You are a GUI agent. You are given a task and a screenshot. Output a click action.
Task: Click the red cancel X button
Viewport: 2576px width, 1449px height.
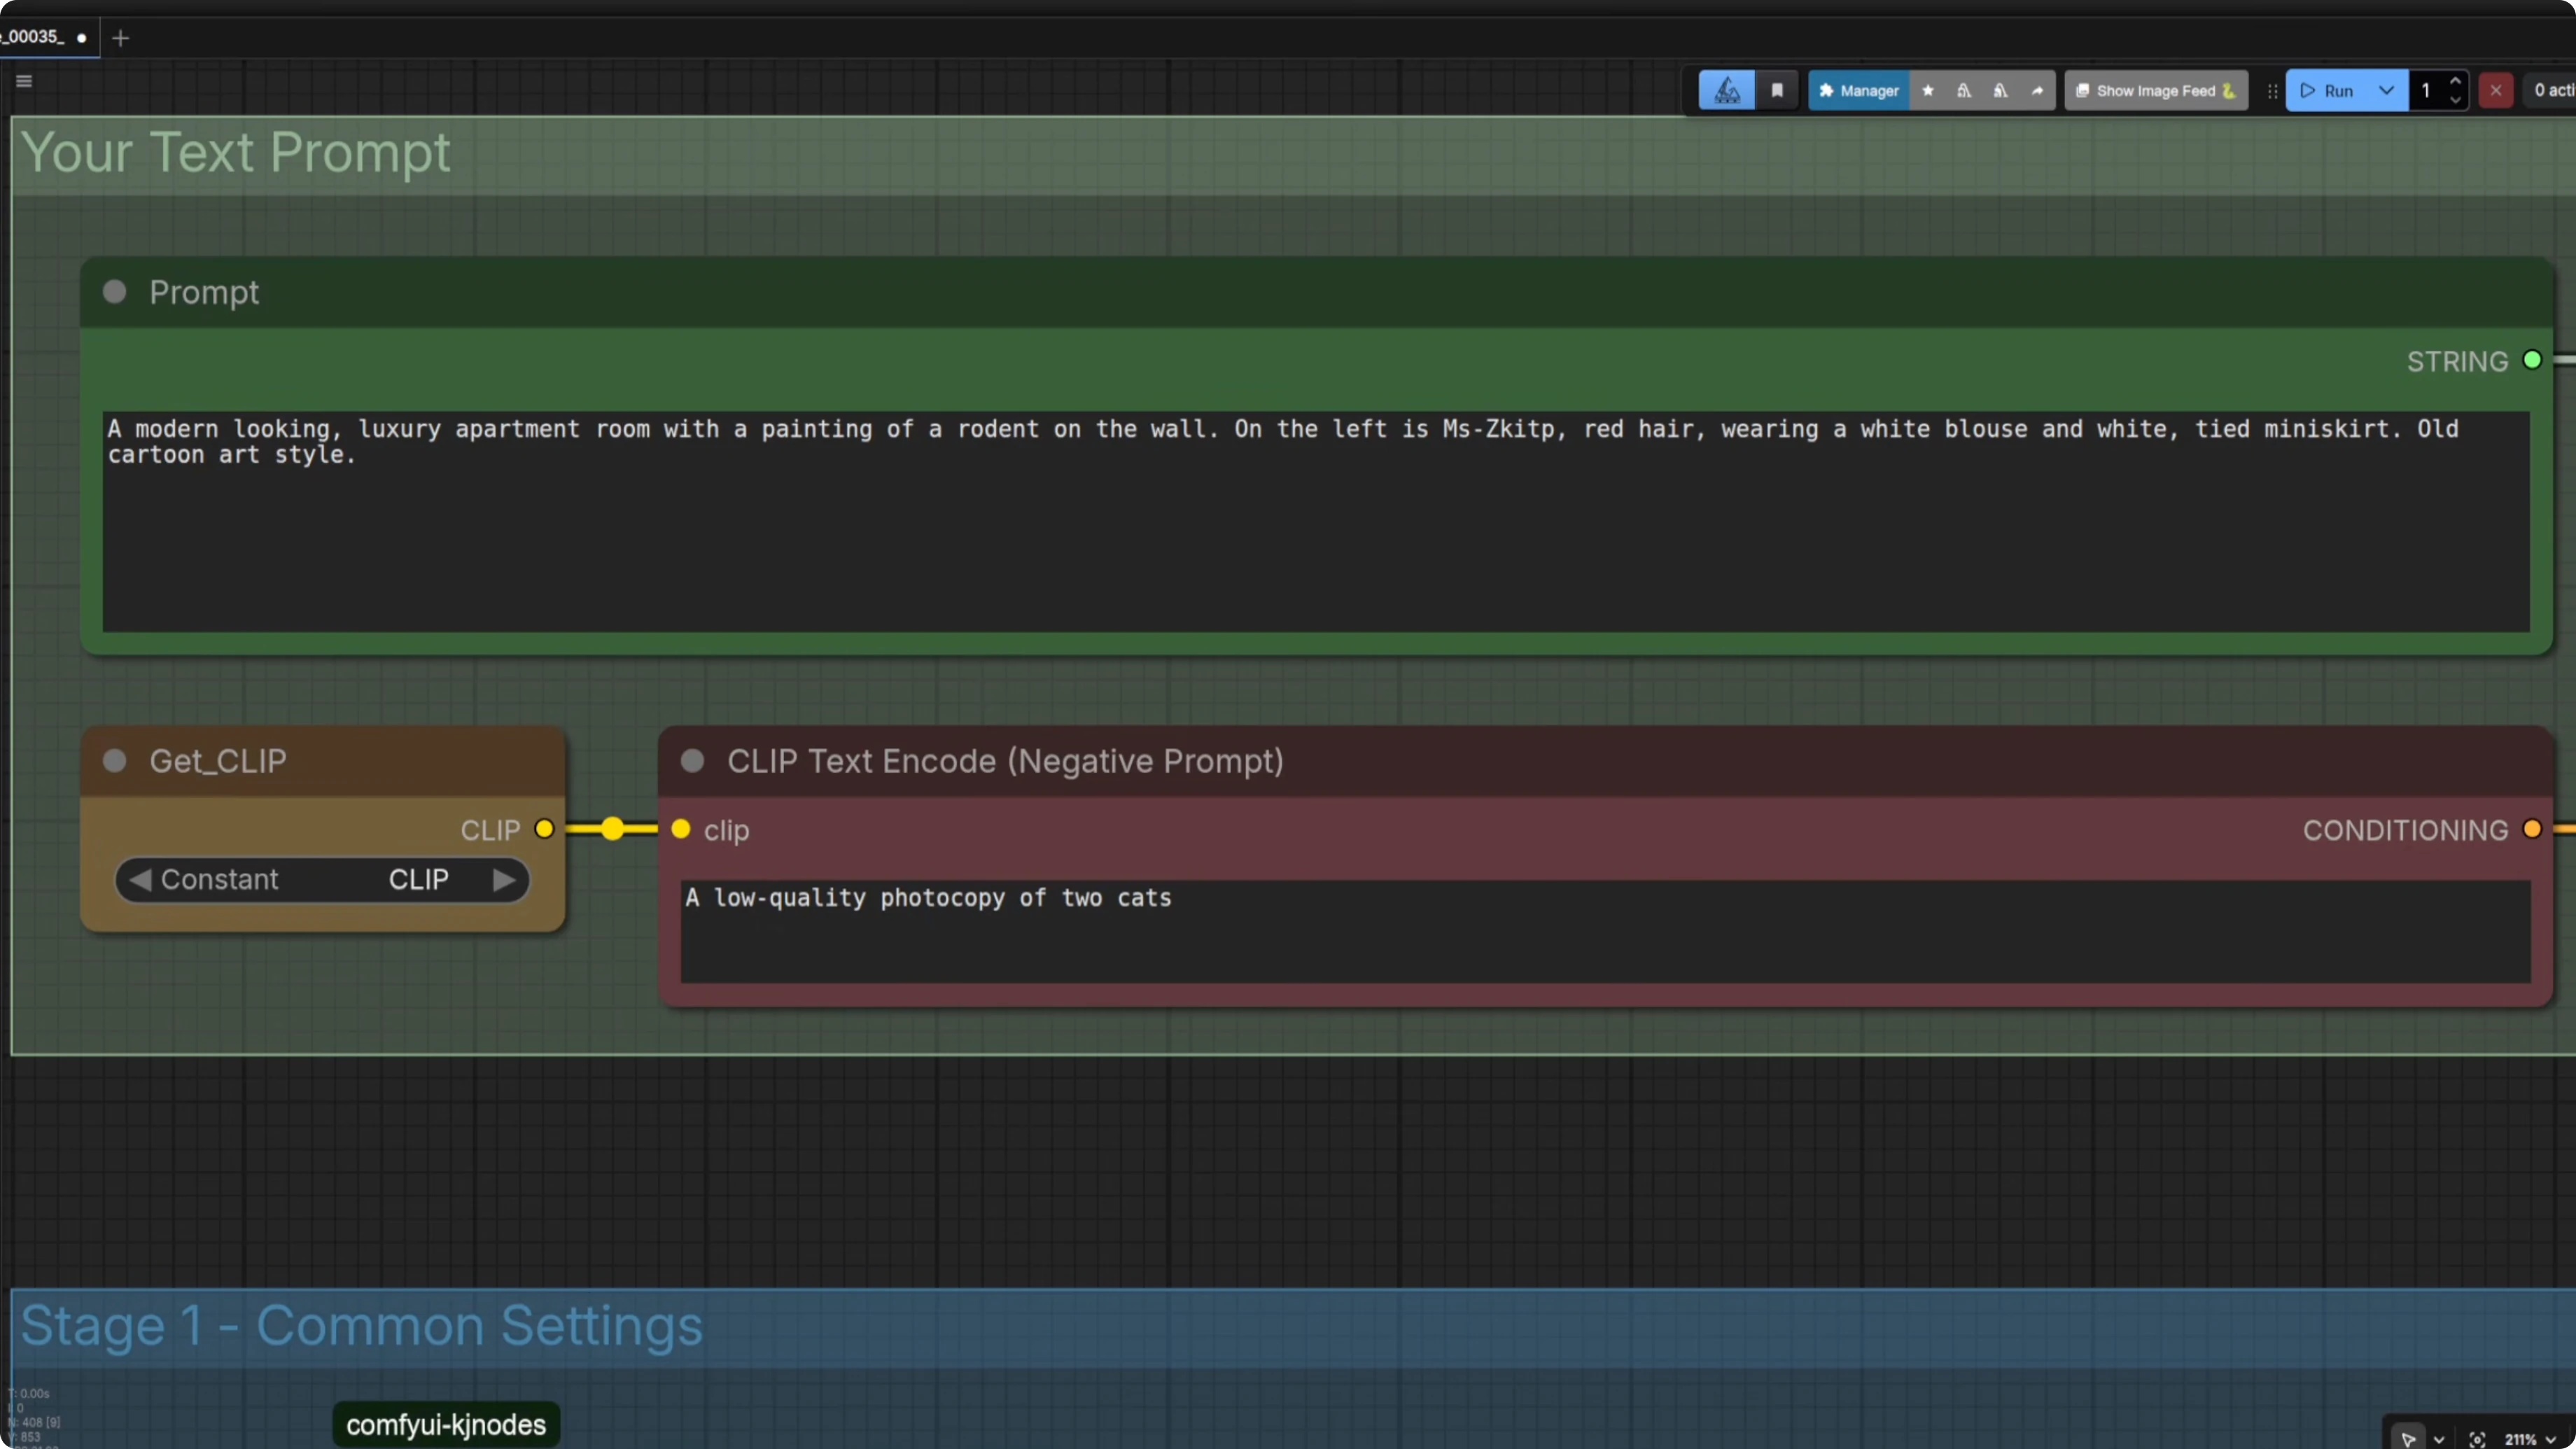point(2496,90)
